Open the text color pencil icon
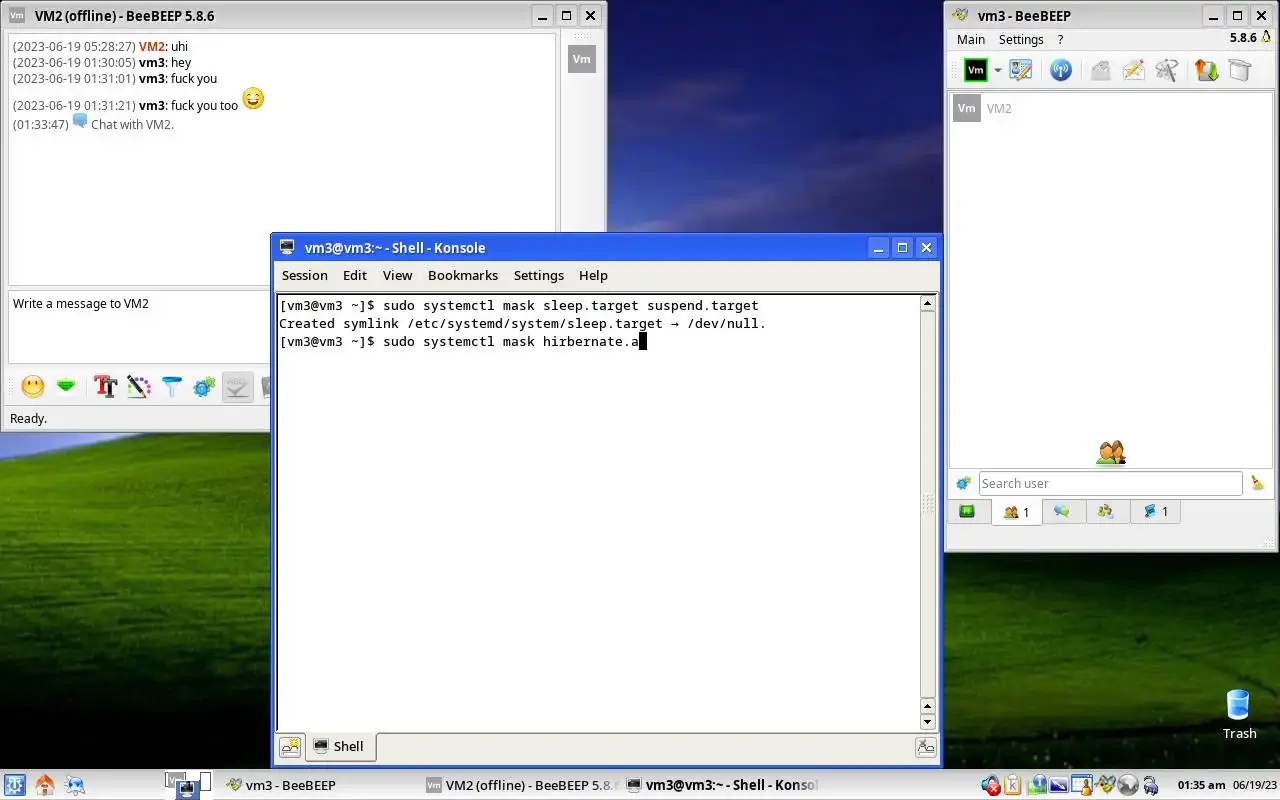 (139, 386)
